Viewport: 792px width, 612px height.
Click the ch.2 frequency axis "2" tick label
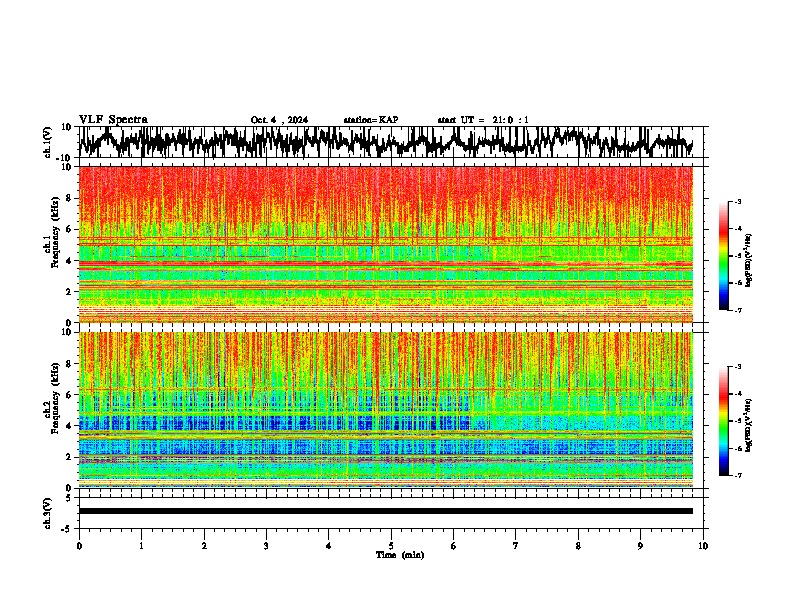pos(69,457)
